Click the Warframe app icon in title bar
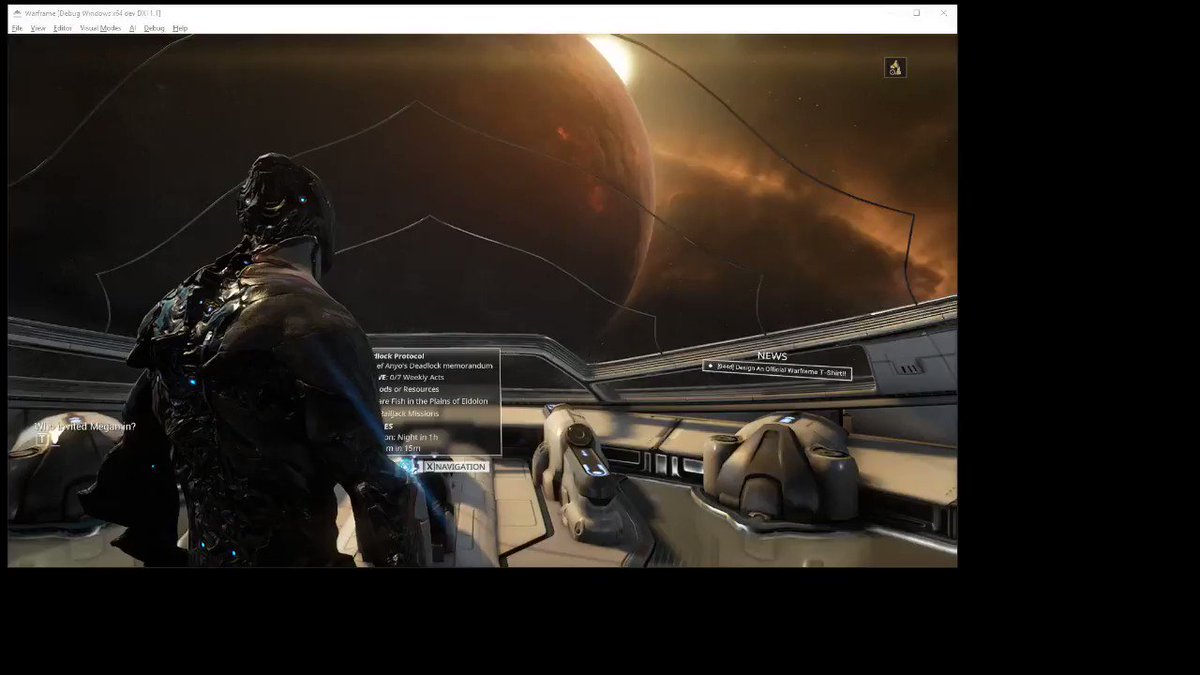 pos(17,13)
